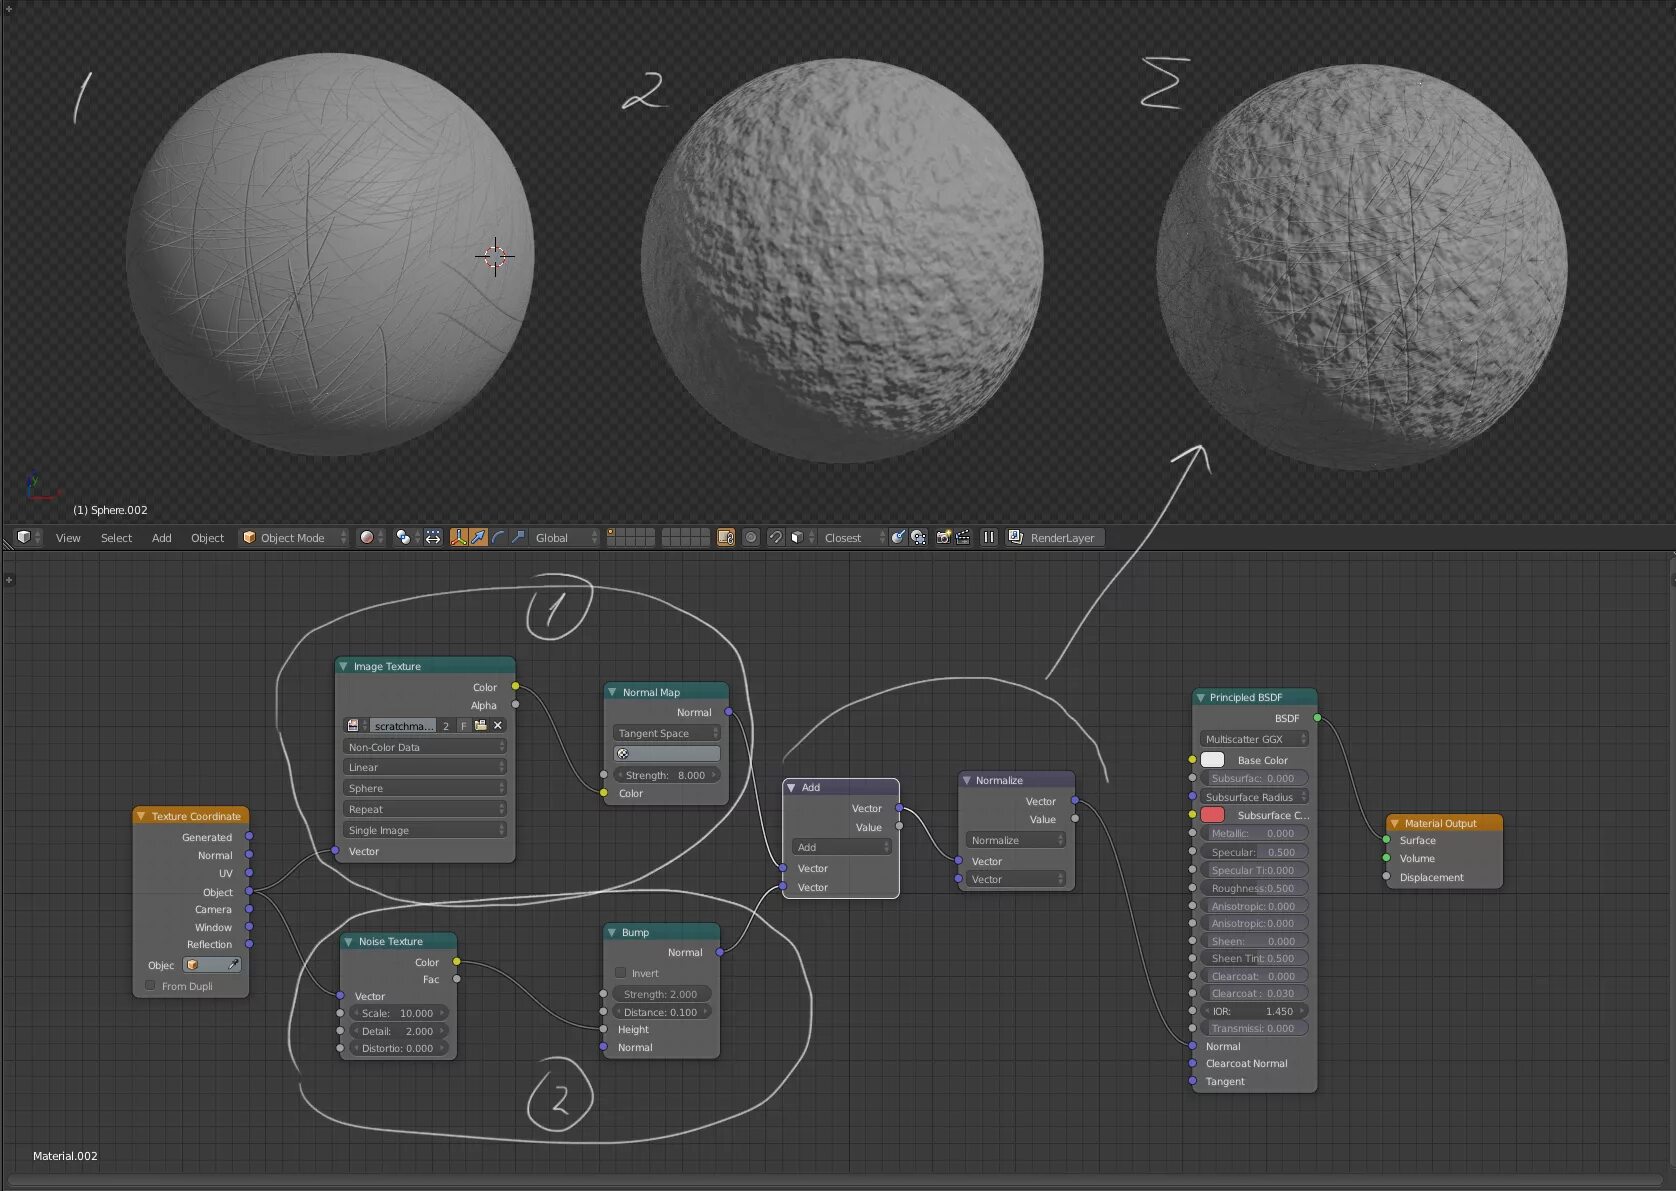Unlink the scratchmap image datablock
Image resolution: width=1676 pixels, height=1191 pixels.
pyautogui.click(x=498, y=725)
